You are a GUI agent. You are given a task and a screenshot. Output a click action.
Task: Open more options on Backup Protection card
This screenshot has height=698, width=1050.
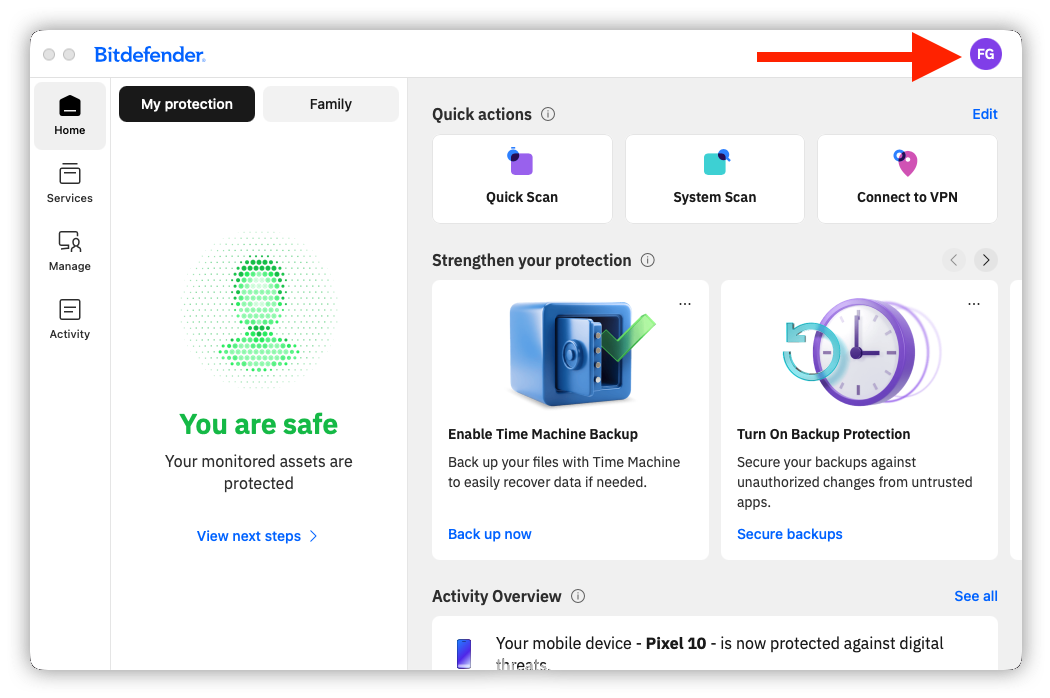[x=974, y=304]
